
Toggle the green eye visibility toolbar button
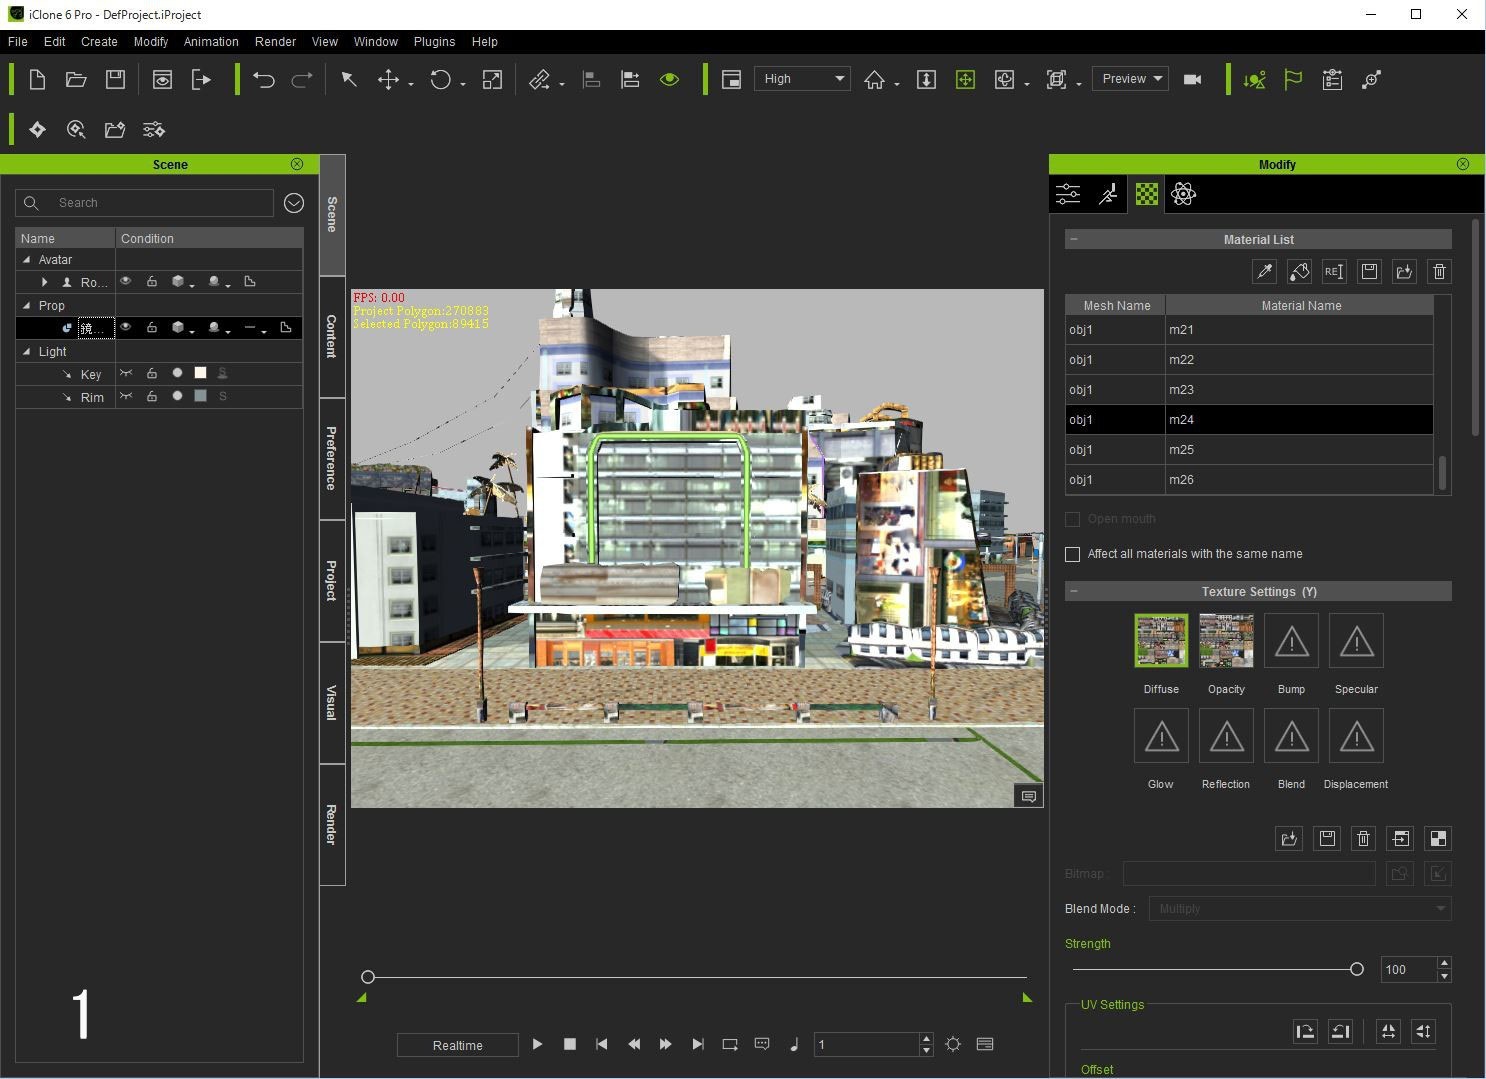pos(670,80)
